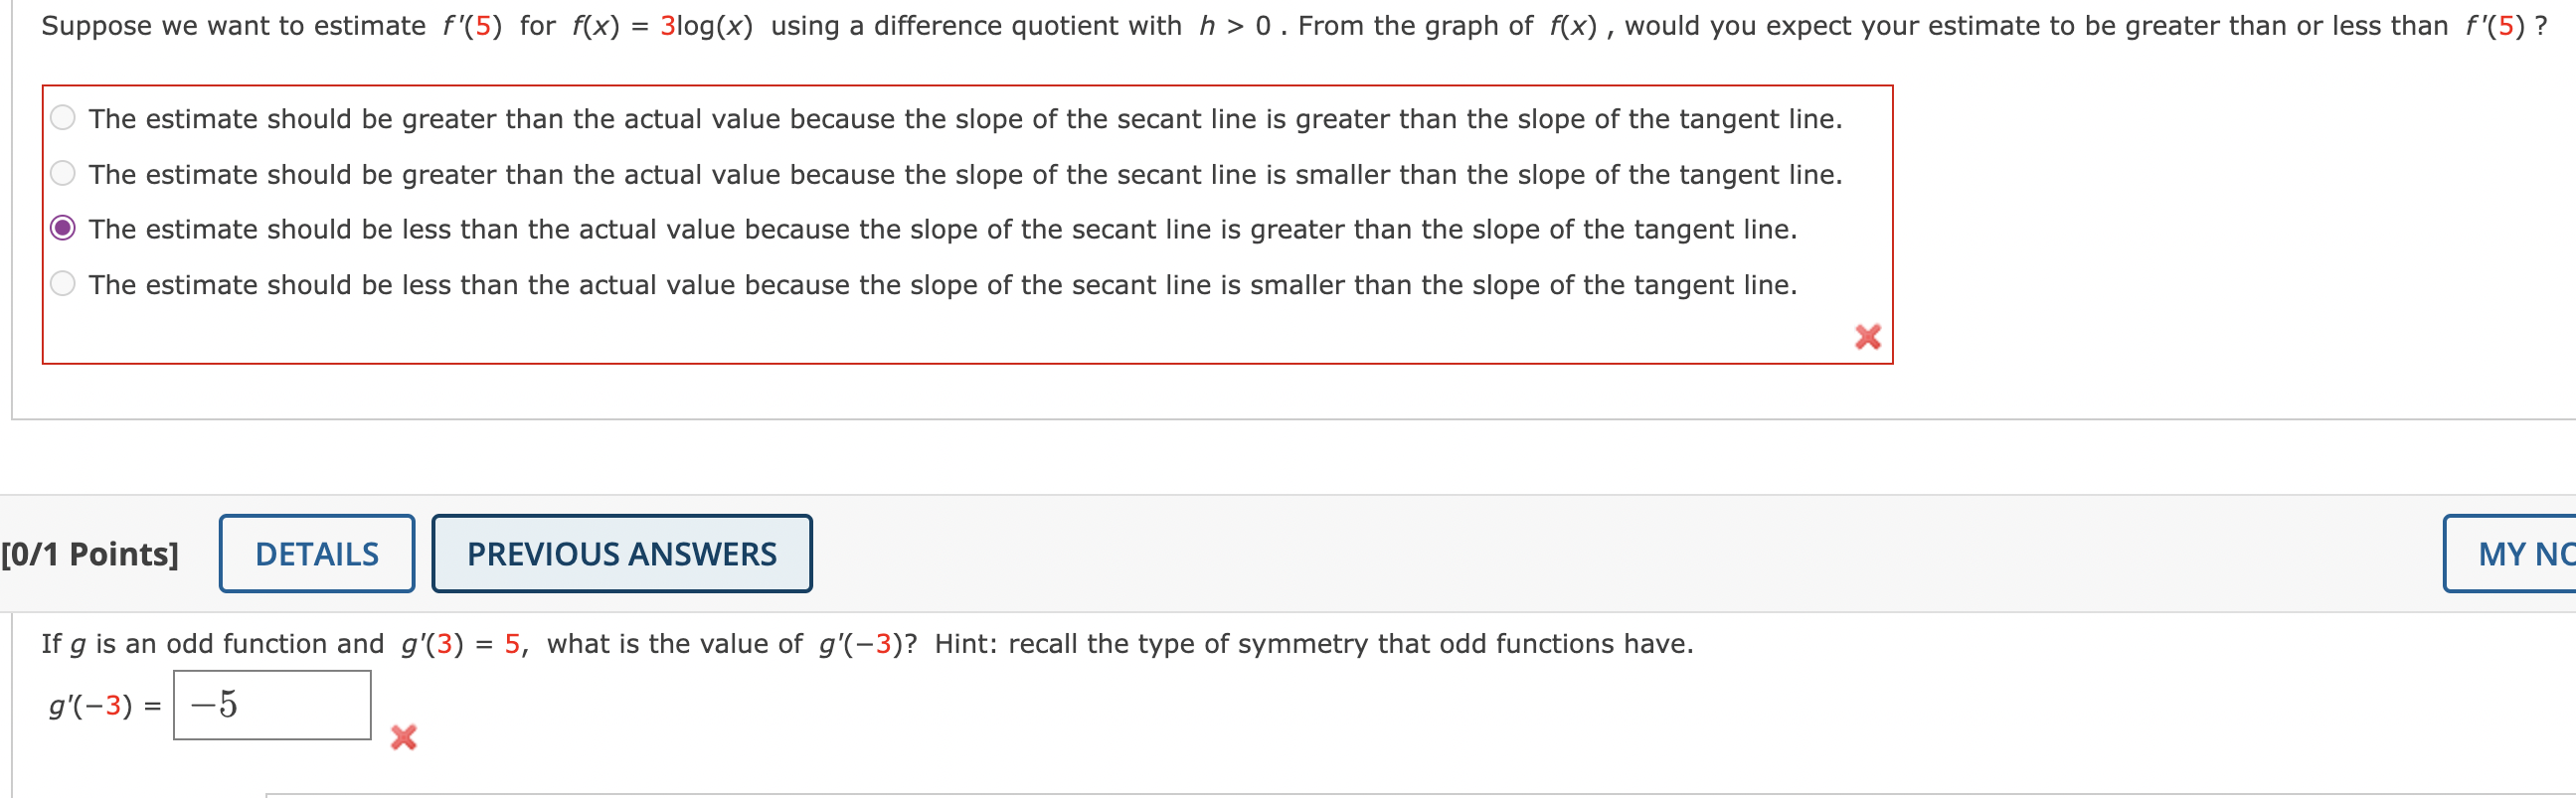Click the red X beside the g'(-3) answer box

pos(405,739)
